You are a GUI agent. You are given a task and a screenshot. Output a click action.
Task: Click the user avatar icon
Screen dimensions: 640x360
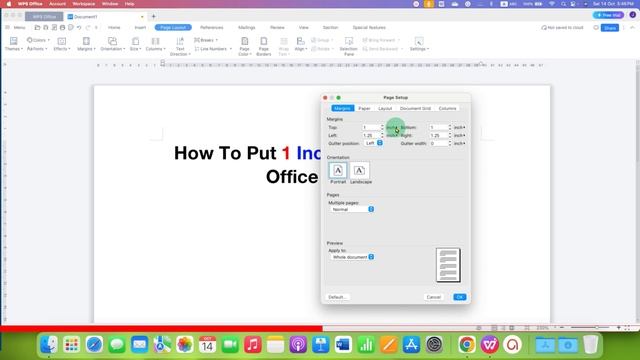point(632,15)
